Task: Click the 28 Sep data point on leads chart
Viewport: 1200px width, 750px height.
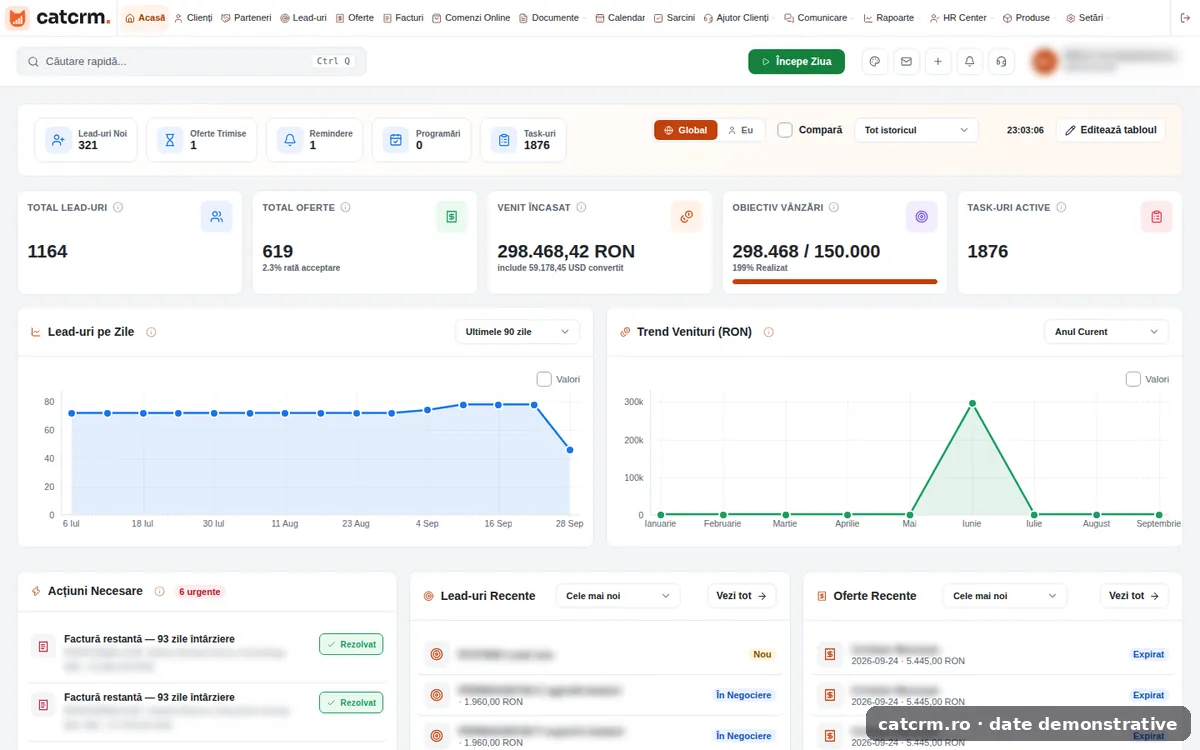Action: pos(570,450)
